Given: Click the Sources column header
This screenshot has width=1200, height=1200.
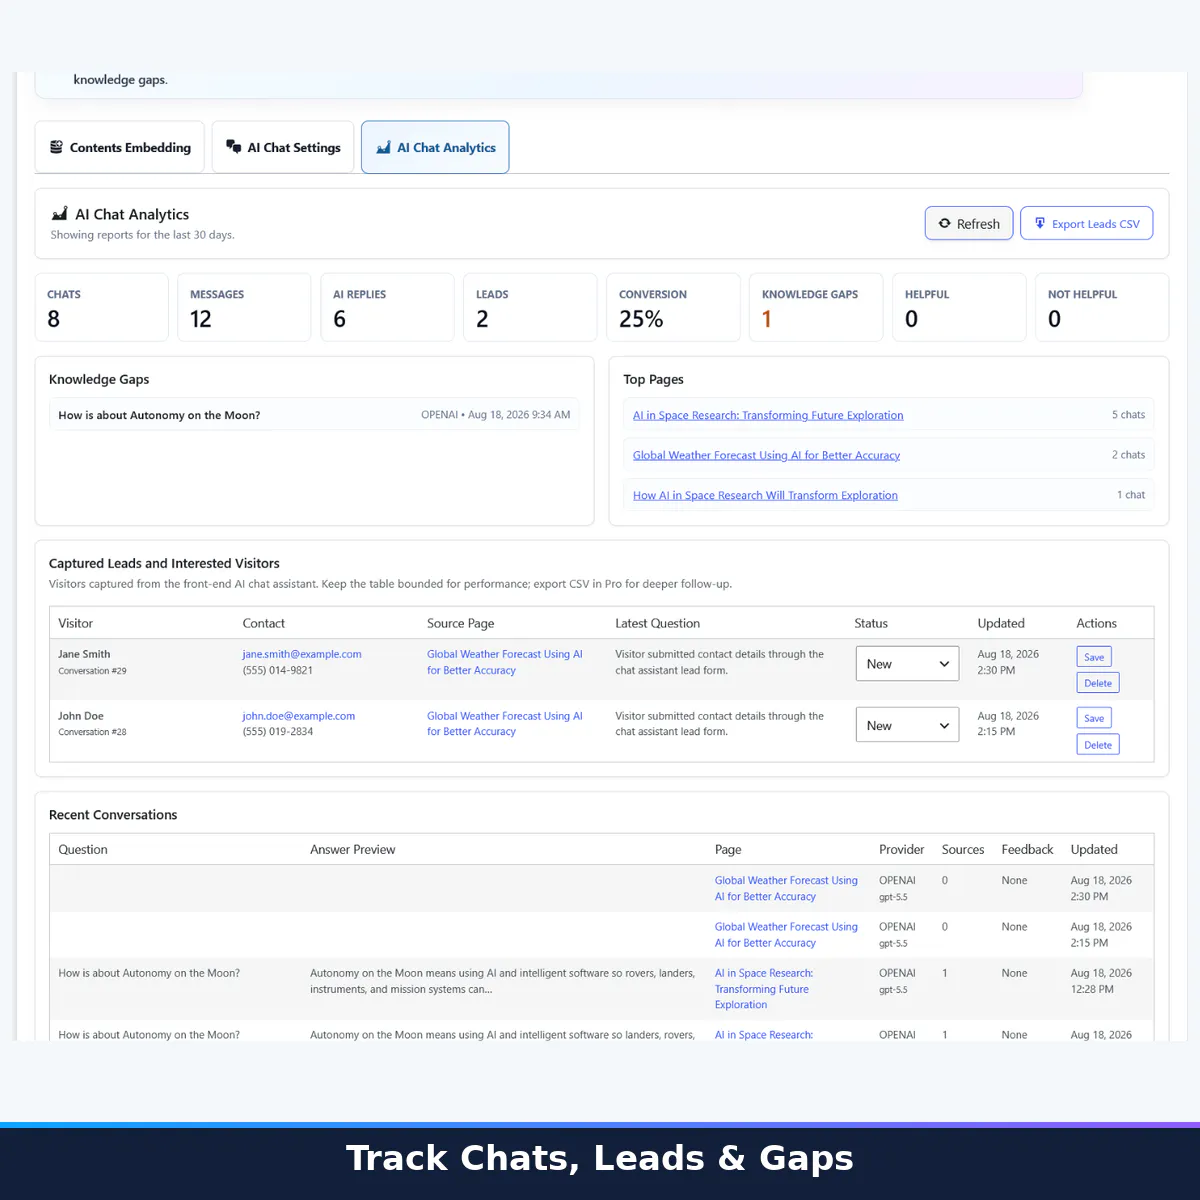Looking at the screenshot, I should [963, 849].
